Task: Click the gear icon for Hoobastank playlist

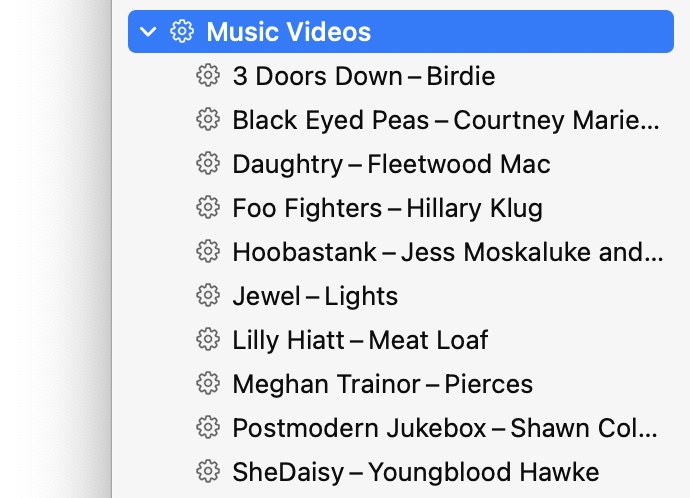Action: point(207,252)
